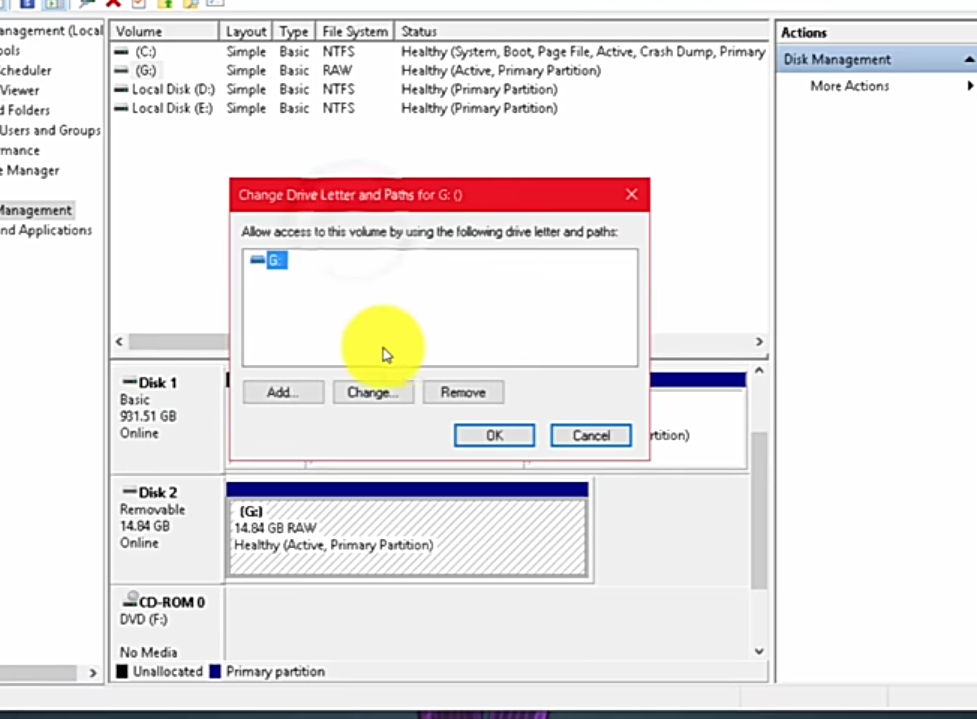Click the Primary partition blue legend swatch
This screenshot has width=977, height=719.
[x=216, y=672]
